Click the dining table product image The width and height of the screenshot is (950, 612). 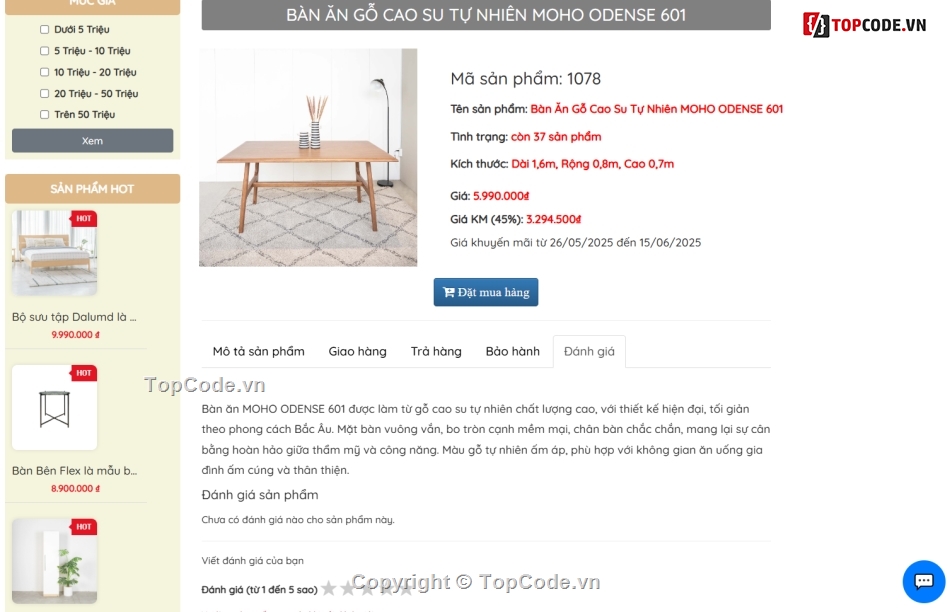pos(308,158)
